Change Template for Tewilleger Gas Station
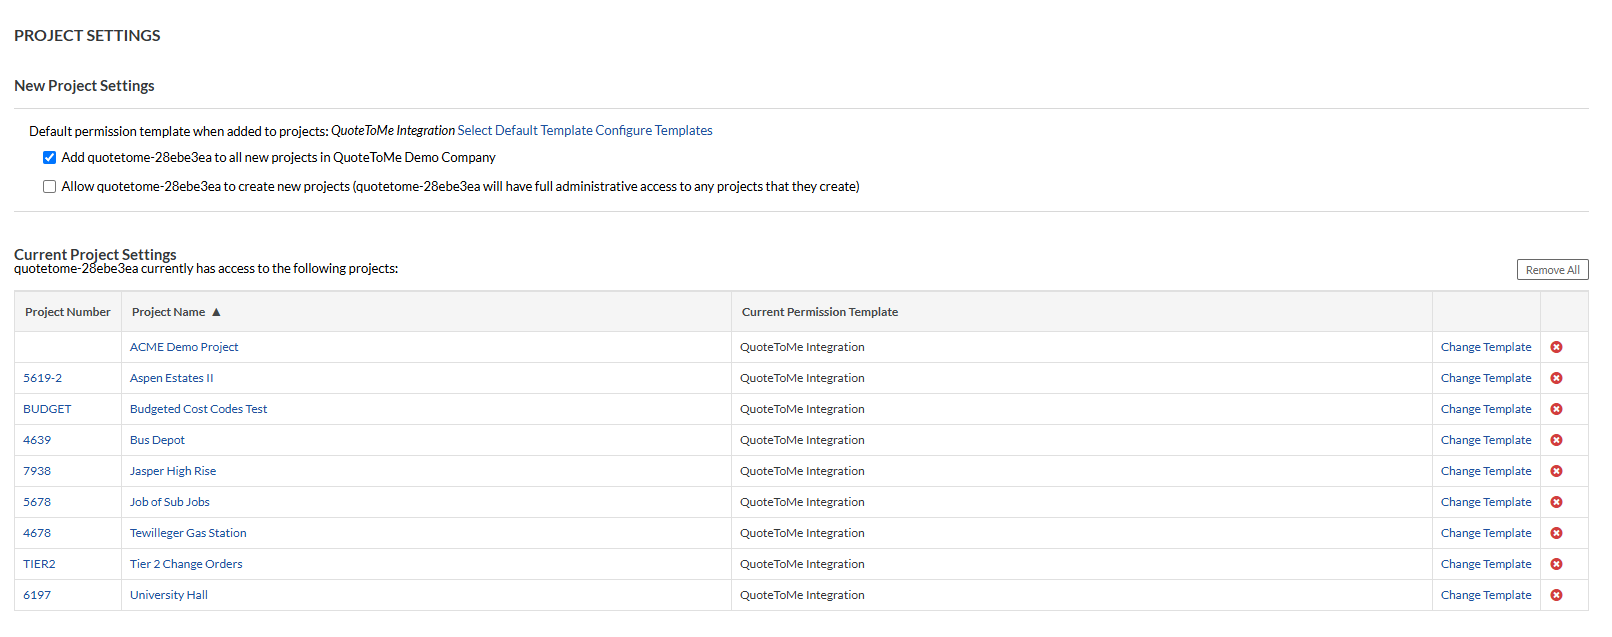 (x=1486, y=533)
